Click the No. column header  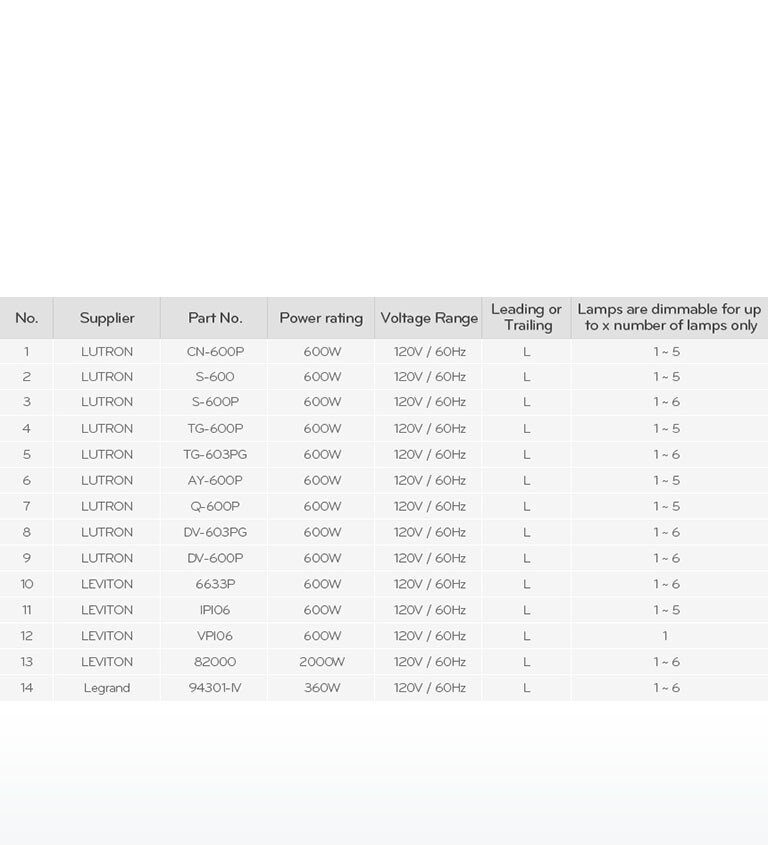click(x=27, y=318)
